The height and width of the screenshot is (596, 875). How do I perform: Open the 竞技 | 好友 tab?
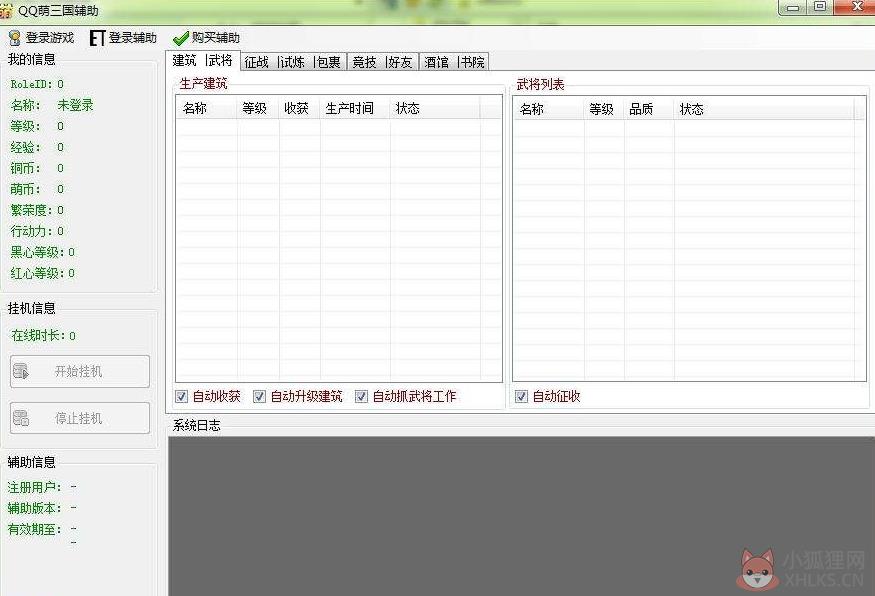click(382, 62)
